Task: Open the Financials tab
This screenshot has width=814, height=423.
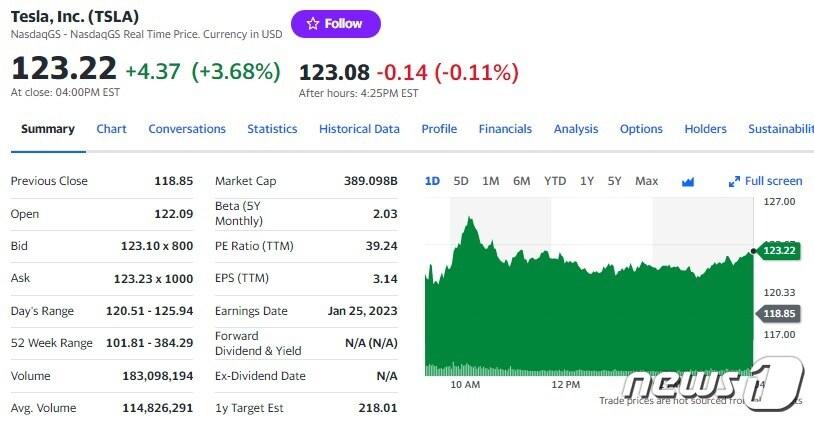Action: [x=505, y=129]
